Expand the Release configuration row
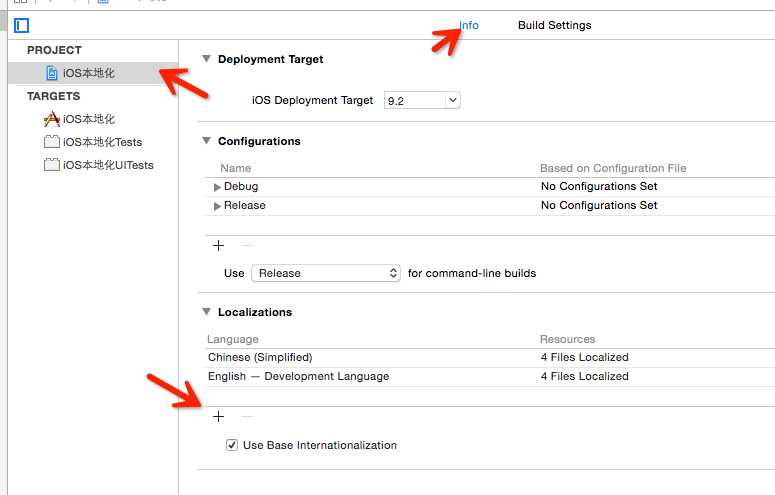 [217, 206]
